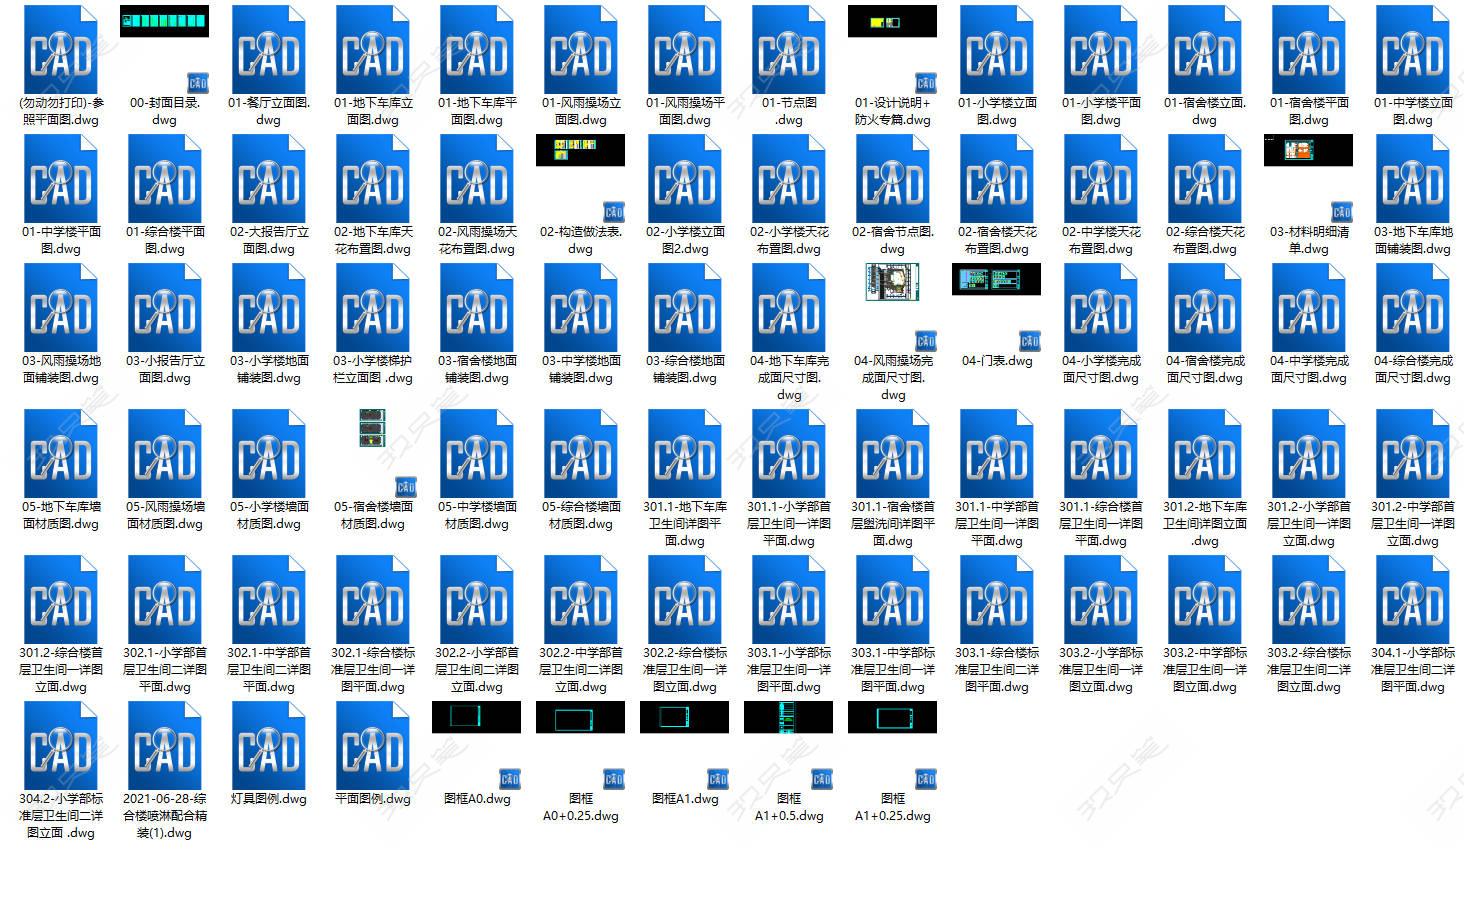
Task: Click the (勿动勿打印)-参照平面图.dwg file name
Action: pos(60,111)
